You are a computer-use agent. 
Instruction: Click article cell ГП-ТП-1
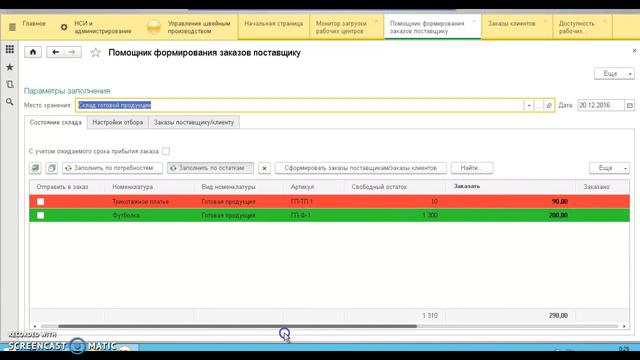point(313,202)
